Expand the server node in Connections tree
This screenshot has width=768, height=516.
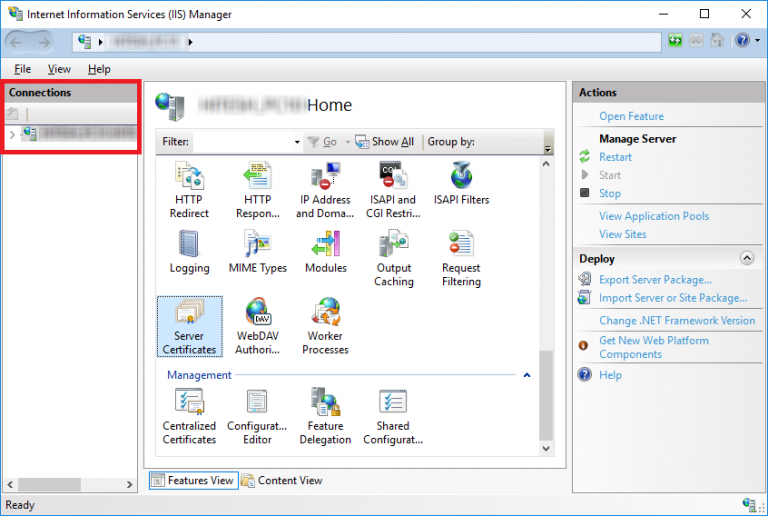click(12, 134)
